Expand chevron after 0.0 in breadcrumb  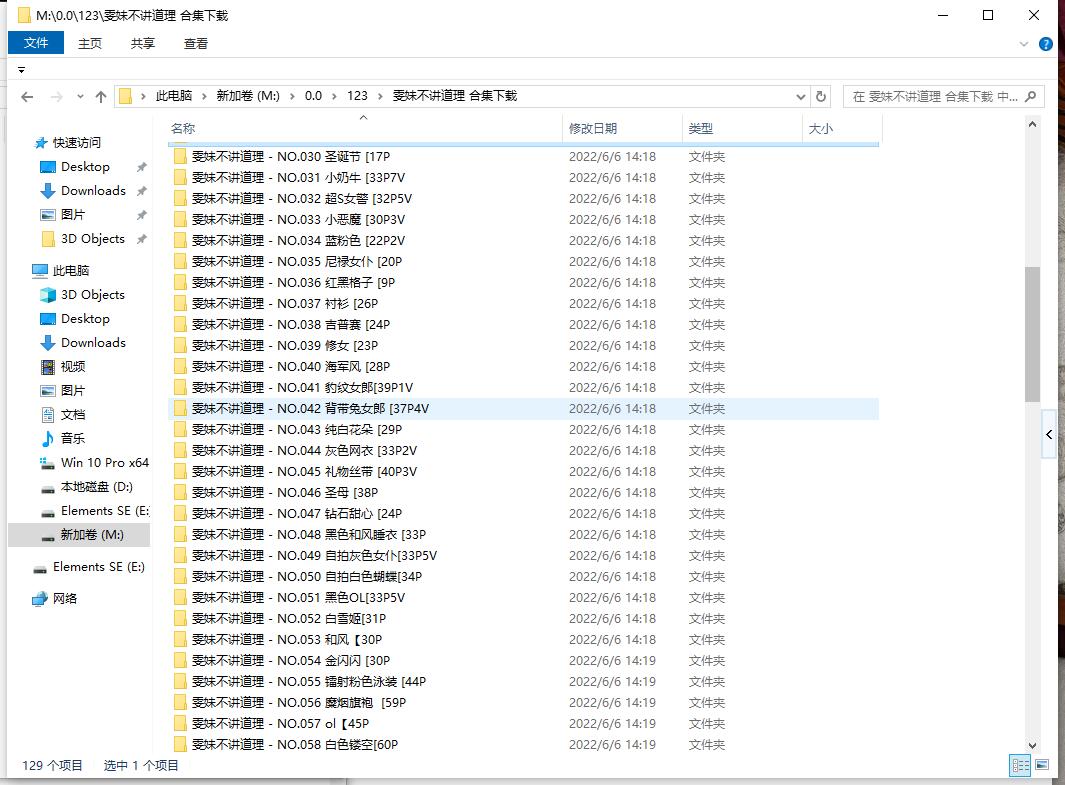coord(334,96)
